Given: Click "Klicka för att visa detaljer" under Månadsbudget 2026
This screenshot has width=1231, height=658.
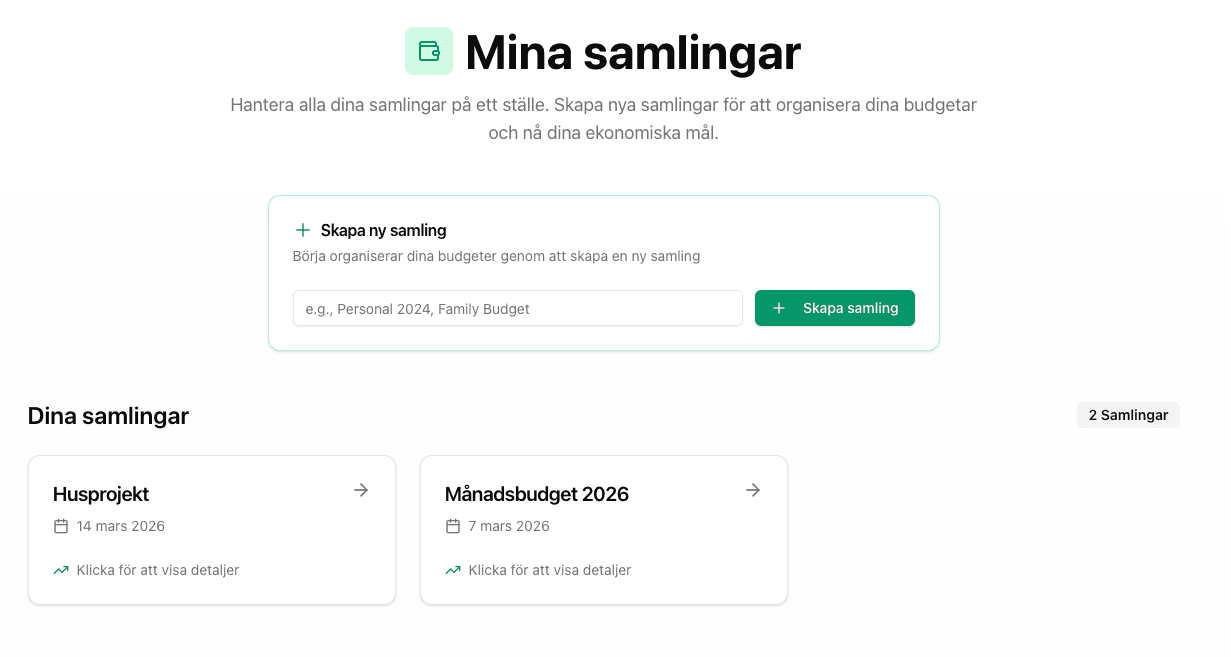Looking at the screenshot, I should (x=550, y=570).
